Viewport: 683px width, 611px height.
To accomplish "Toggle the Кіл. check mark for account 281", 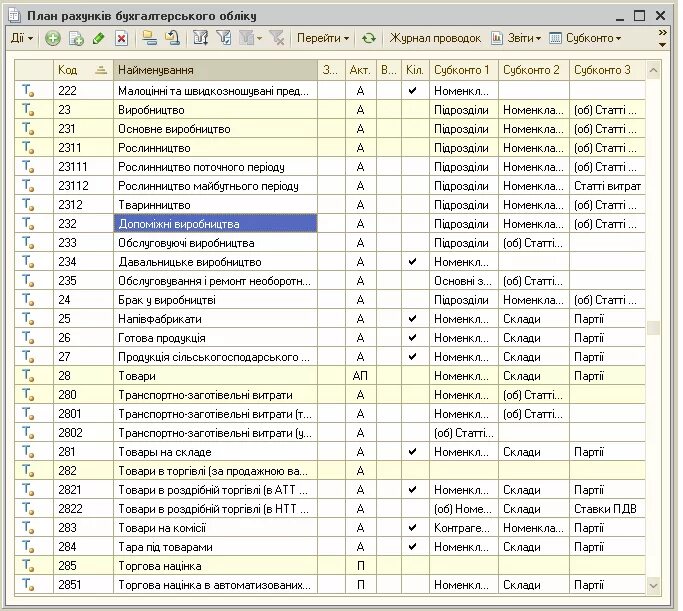I will tap(412, 452).
